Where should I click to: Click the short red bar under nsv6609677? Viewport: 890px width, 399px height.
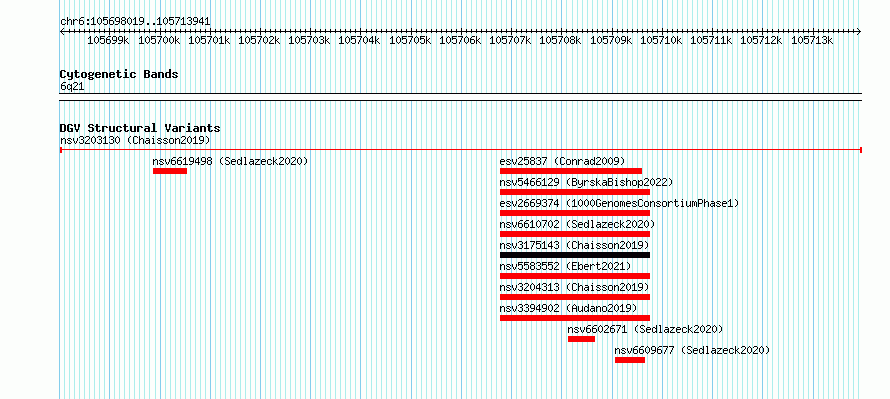[630, 360]
